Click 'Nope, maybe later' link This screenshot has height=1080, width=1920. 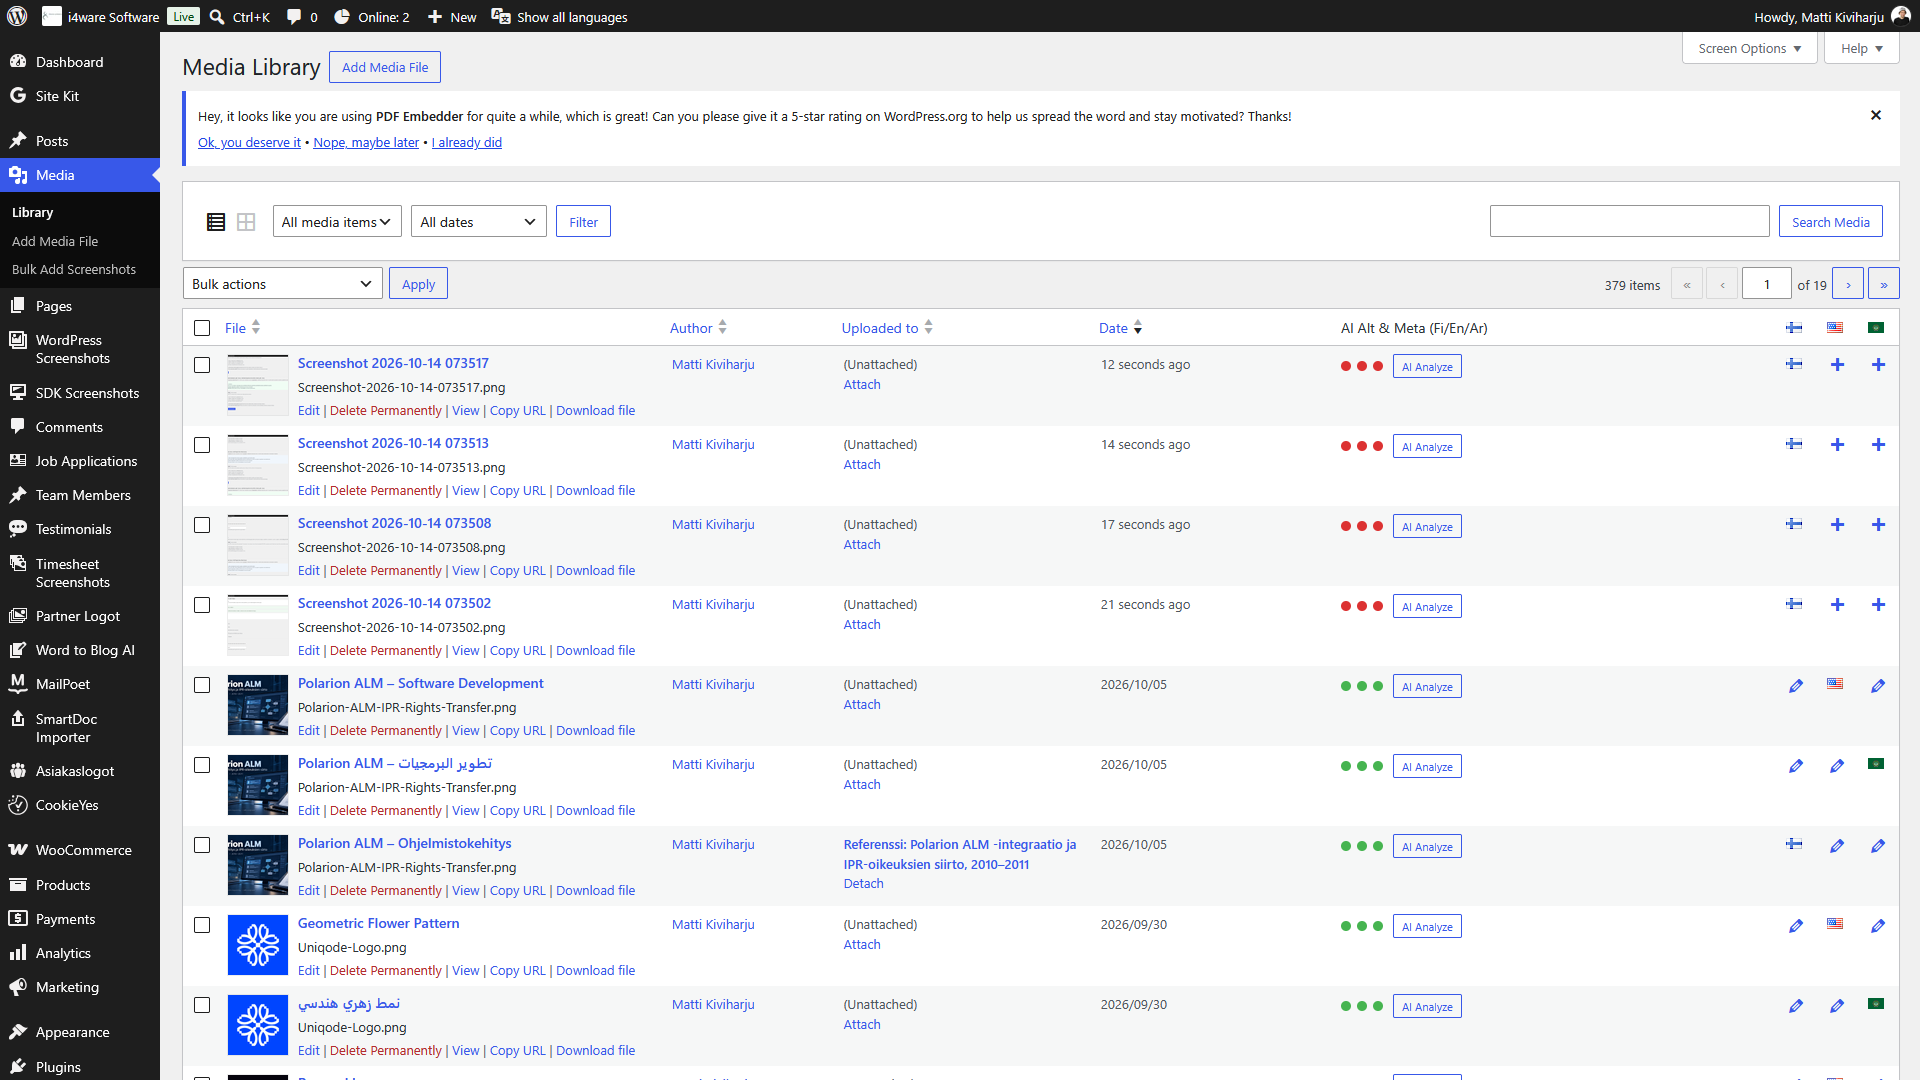(366, 142)
